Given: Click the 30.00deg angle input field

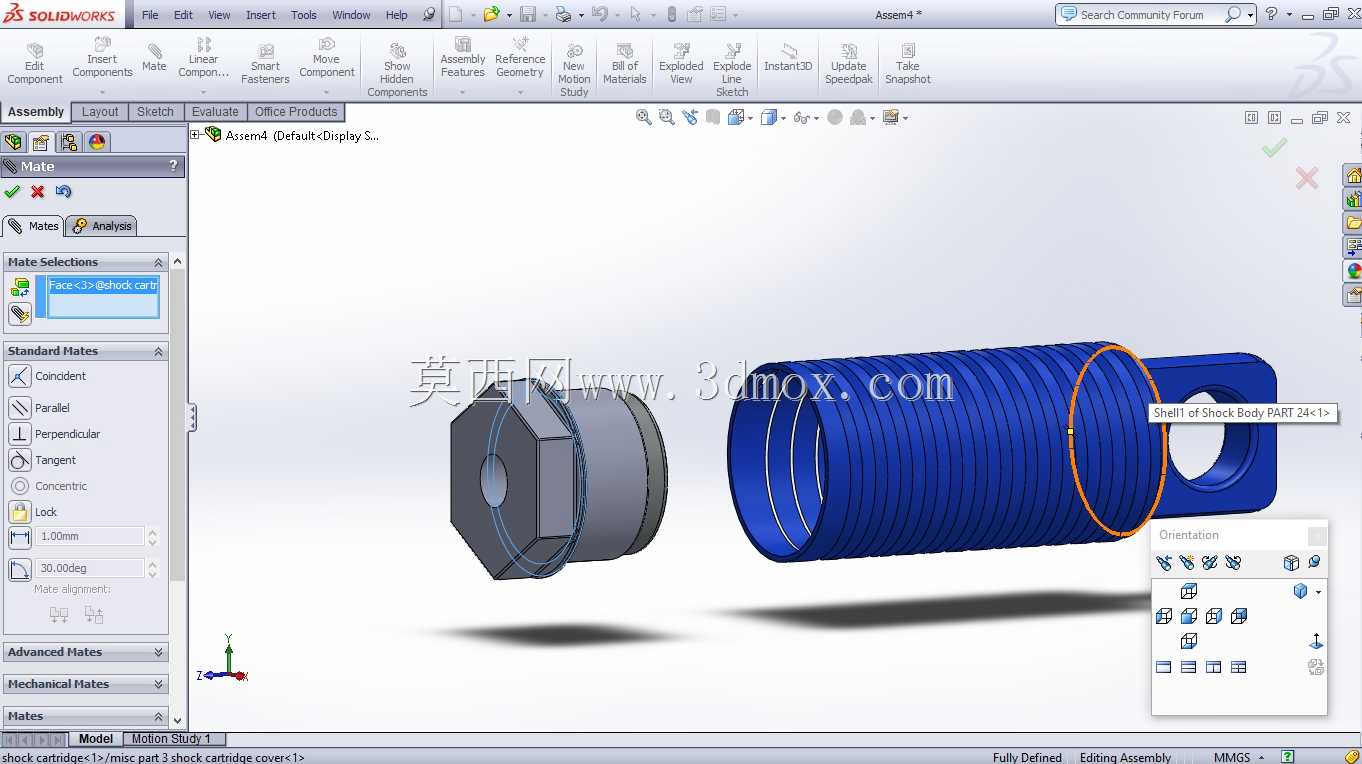Looking at the screenshot, I should point(90,569).
